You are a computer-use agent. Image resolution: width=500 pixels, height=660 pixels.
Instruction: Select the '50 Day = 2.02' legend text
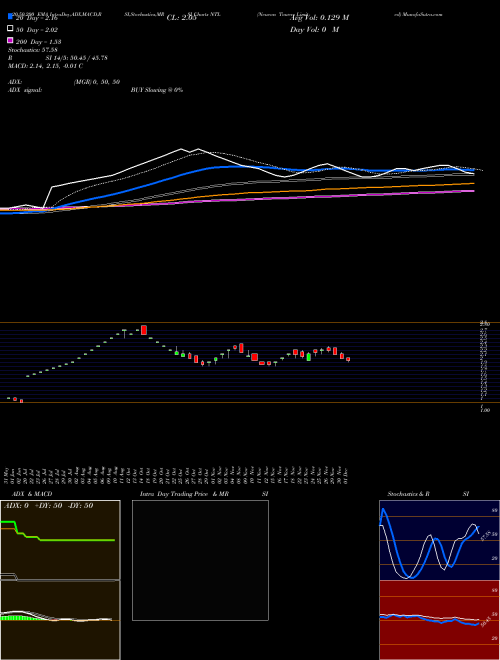tap(37, 30)
